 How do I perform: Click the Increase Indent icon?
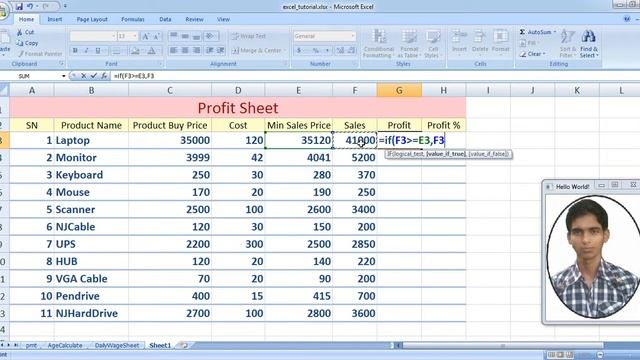click(221, 51)
